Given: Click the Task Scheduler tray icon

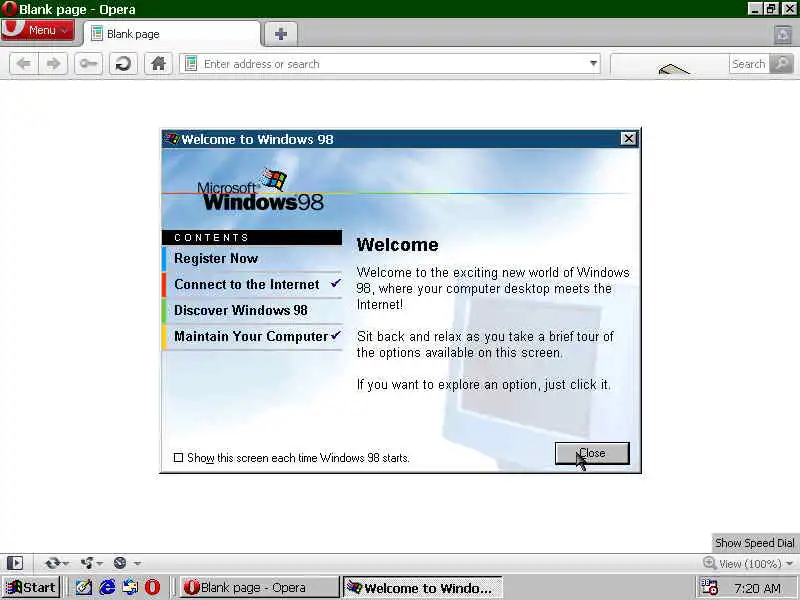Looking at the screenshot, I should pos(709,587).
